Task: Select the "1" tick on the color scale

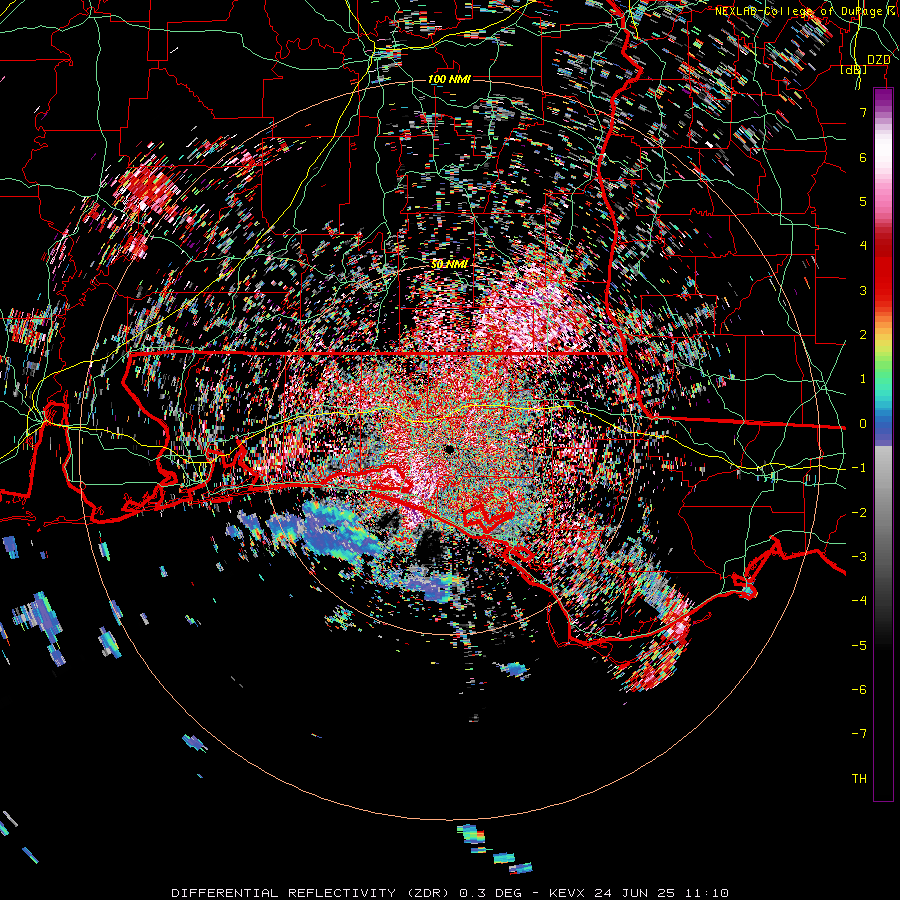Action: click(x=863, y=379)
